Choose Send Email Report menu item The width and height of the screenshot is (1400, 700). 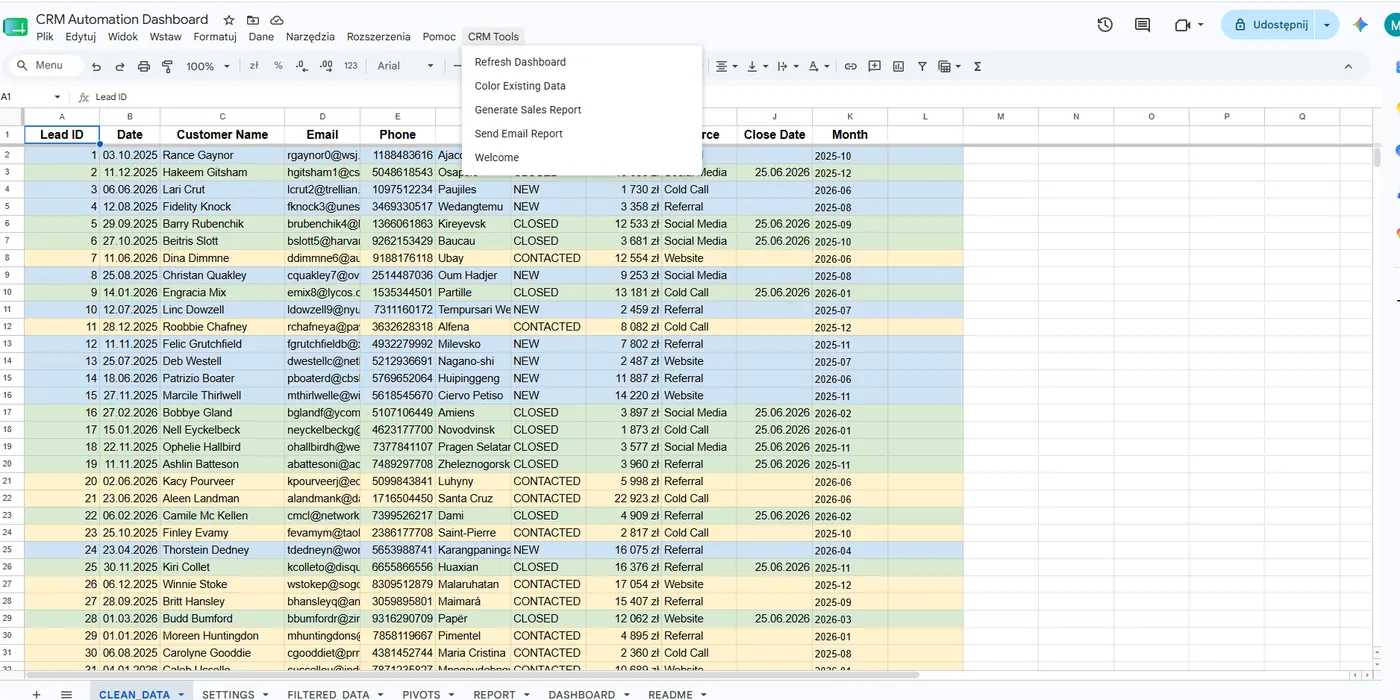tap(582, 134)
